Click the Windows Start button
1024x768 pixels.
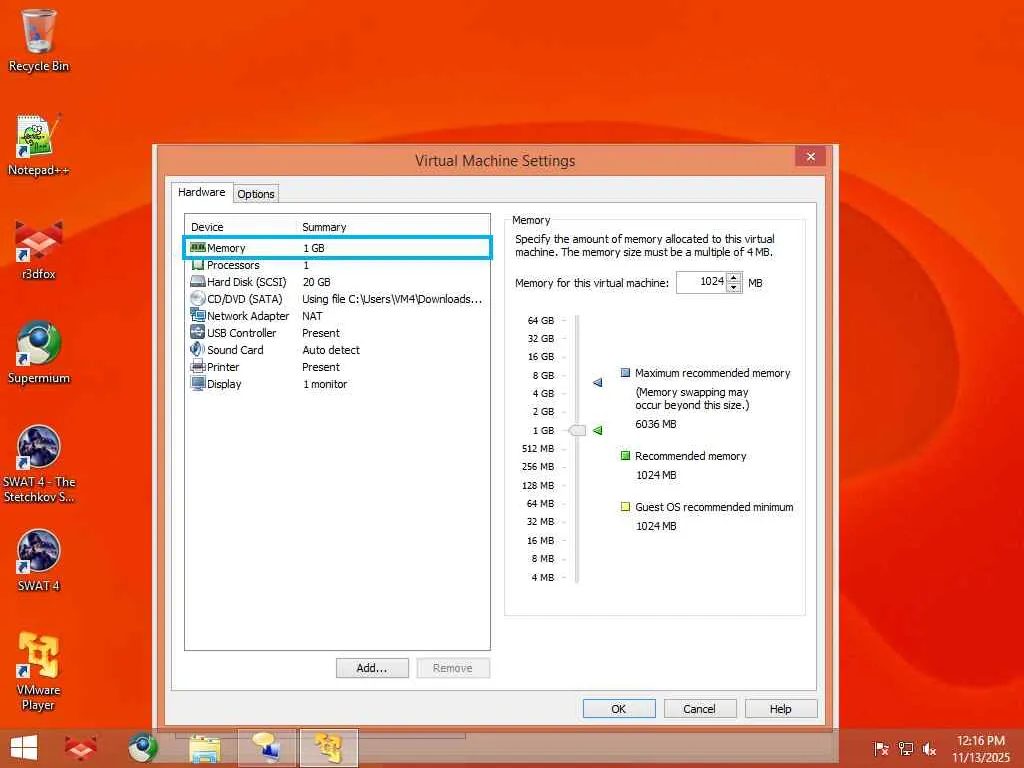click(x=24, y=748)
